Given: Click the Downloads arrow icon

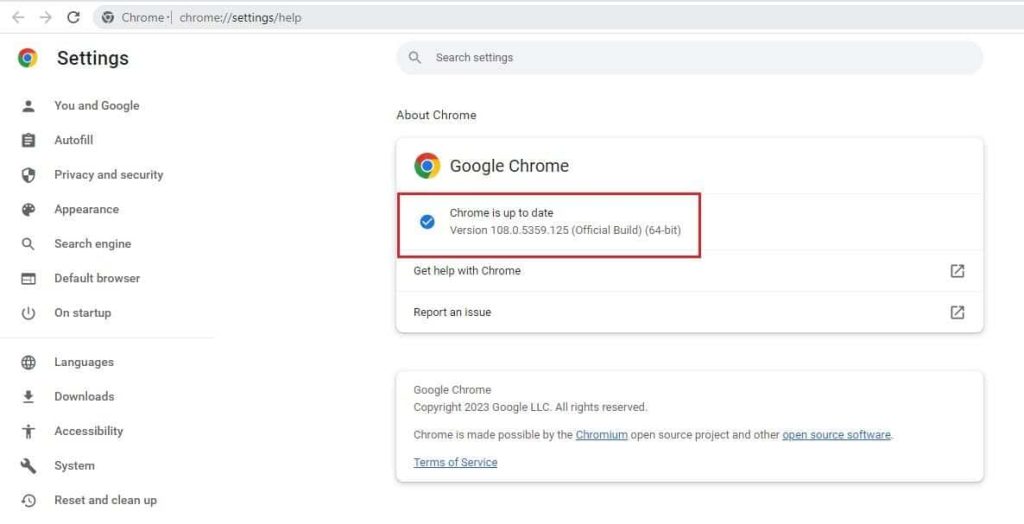Looking at the screenshot, I should point(28,397).
